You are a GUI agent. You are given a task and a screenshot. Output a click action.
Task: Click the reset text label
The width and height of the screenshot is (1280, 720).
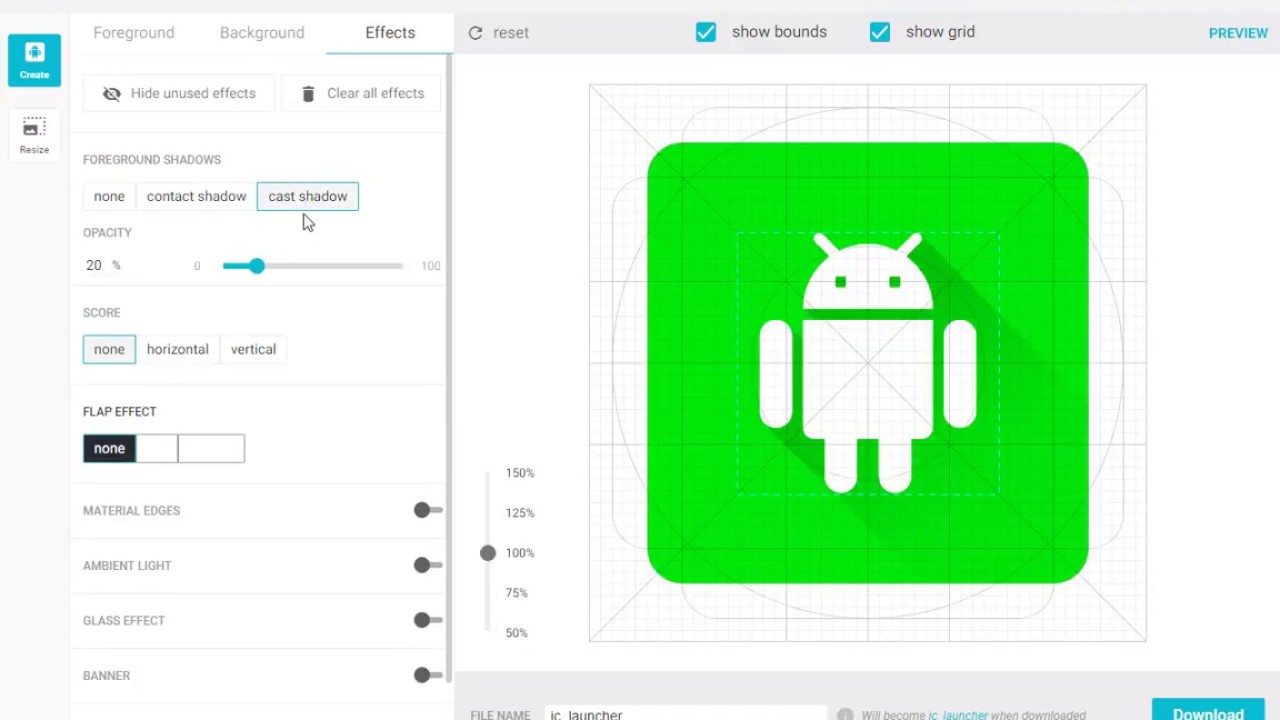click(x=511, y=33)
